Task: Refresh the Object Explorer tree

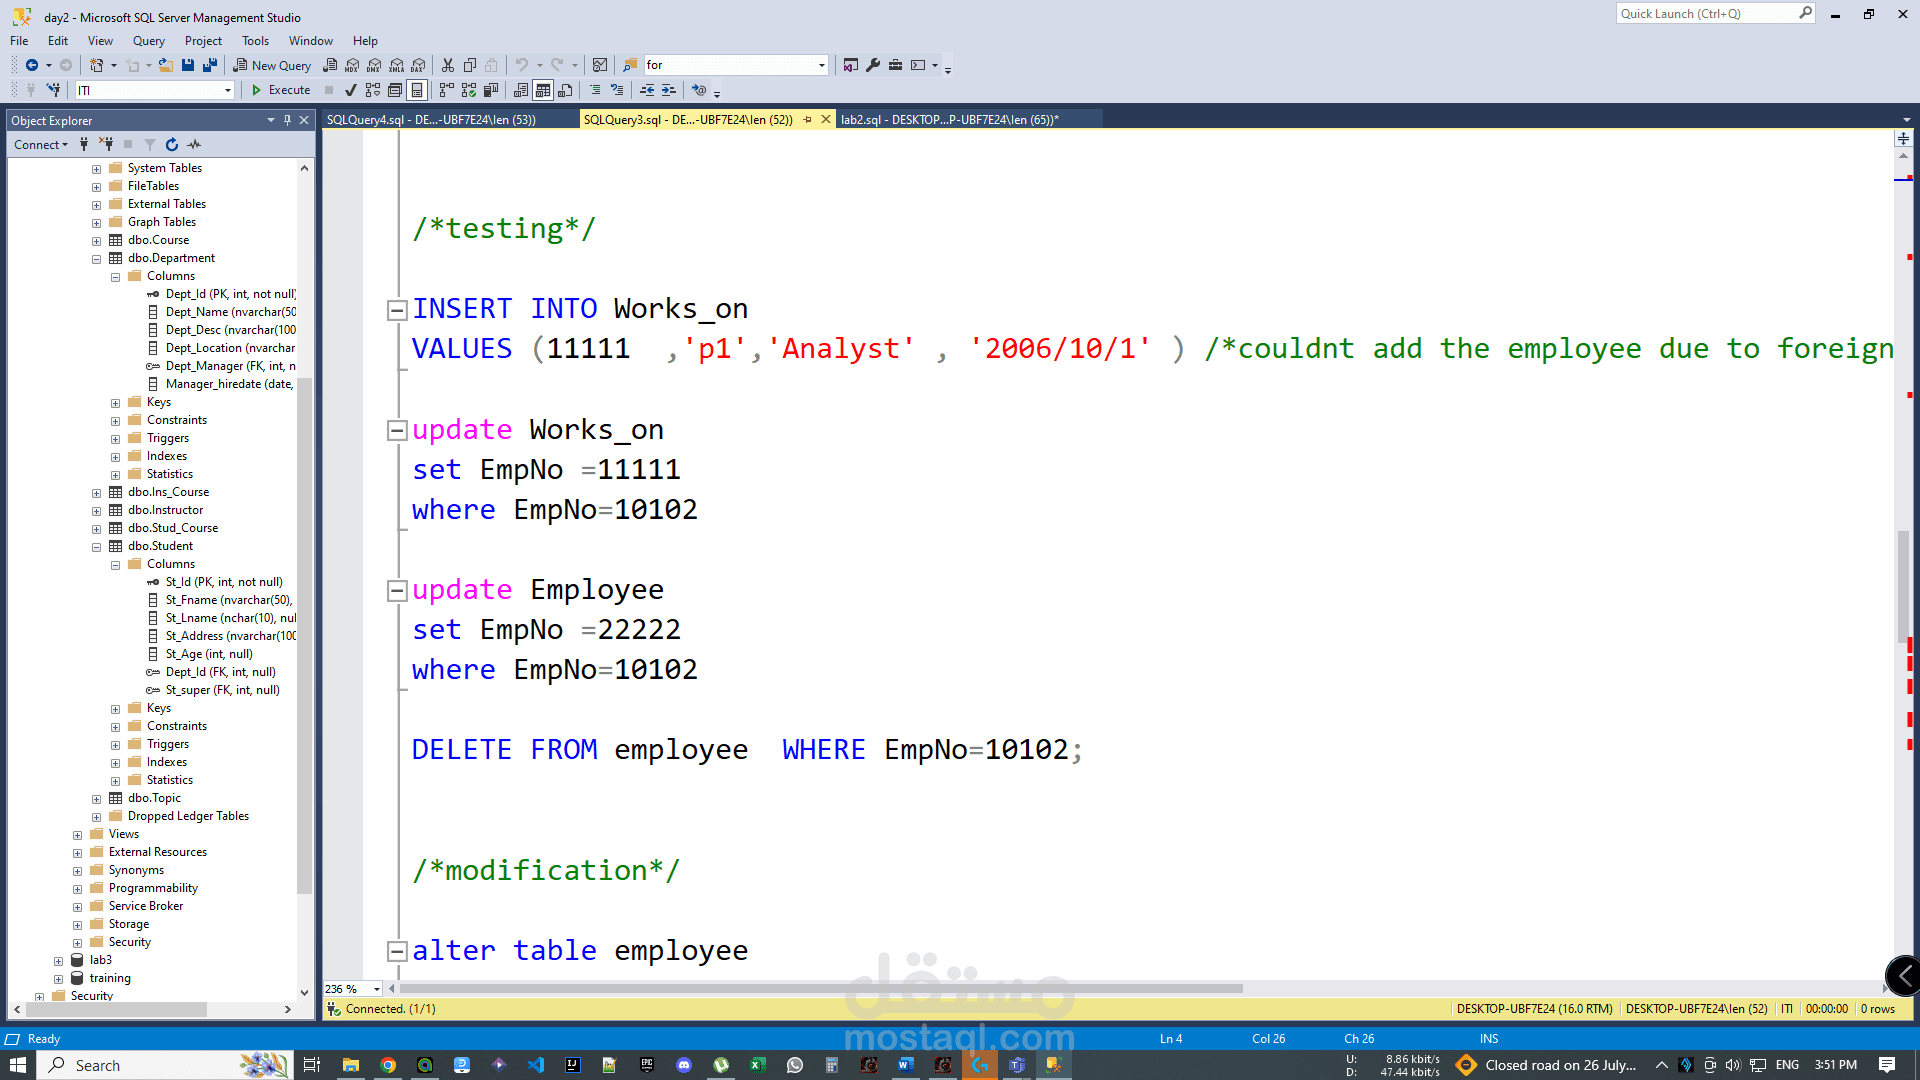Action: [x=172, y=145]
